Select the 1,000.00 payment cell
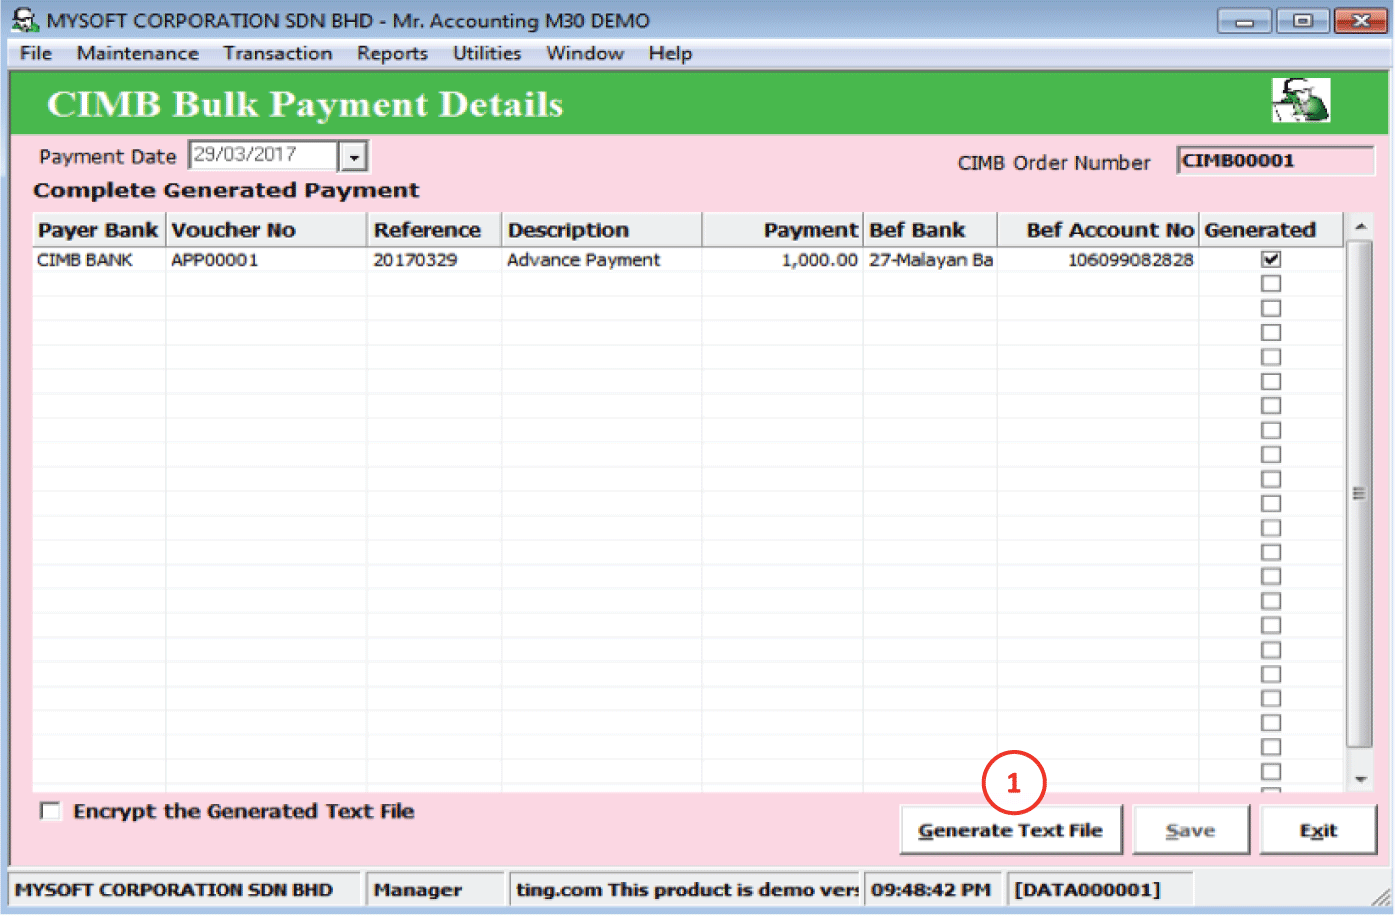 click(782, 260)
